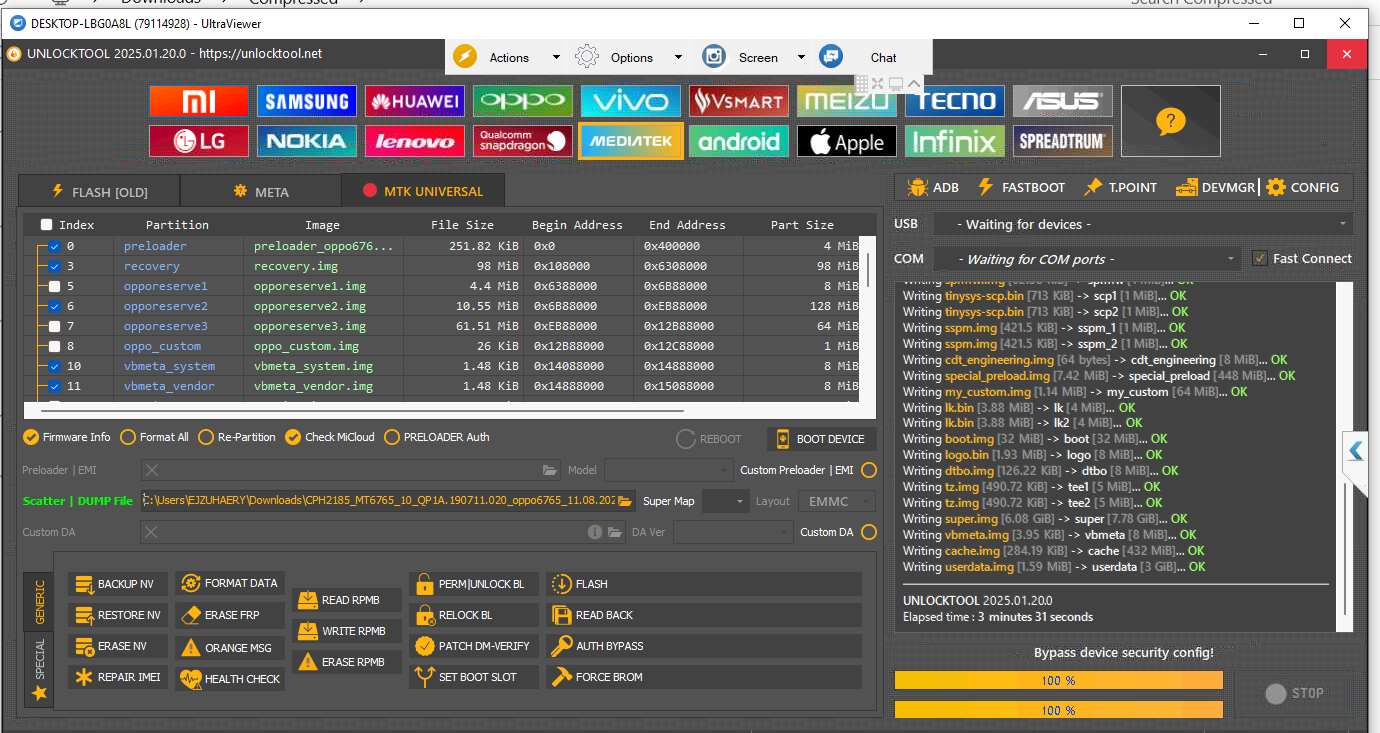Click the AUTH BYPASS button

click(x=704, y=646)
